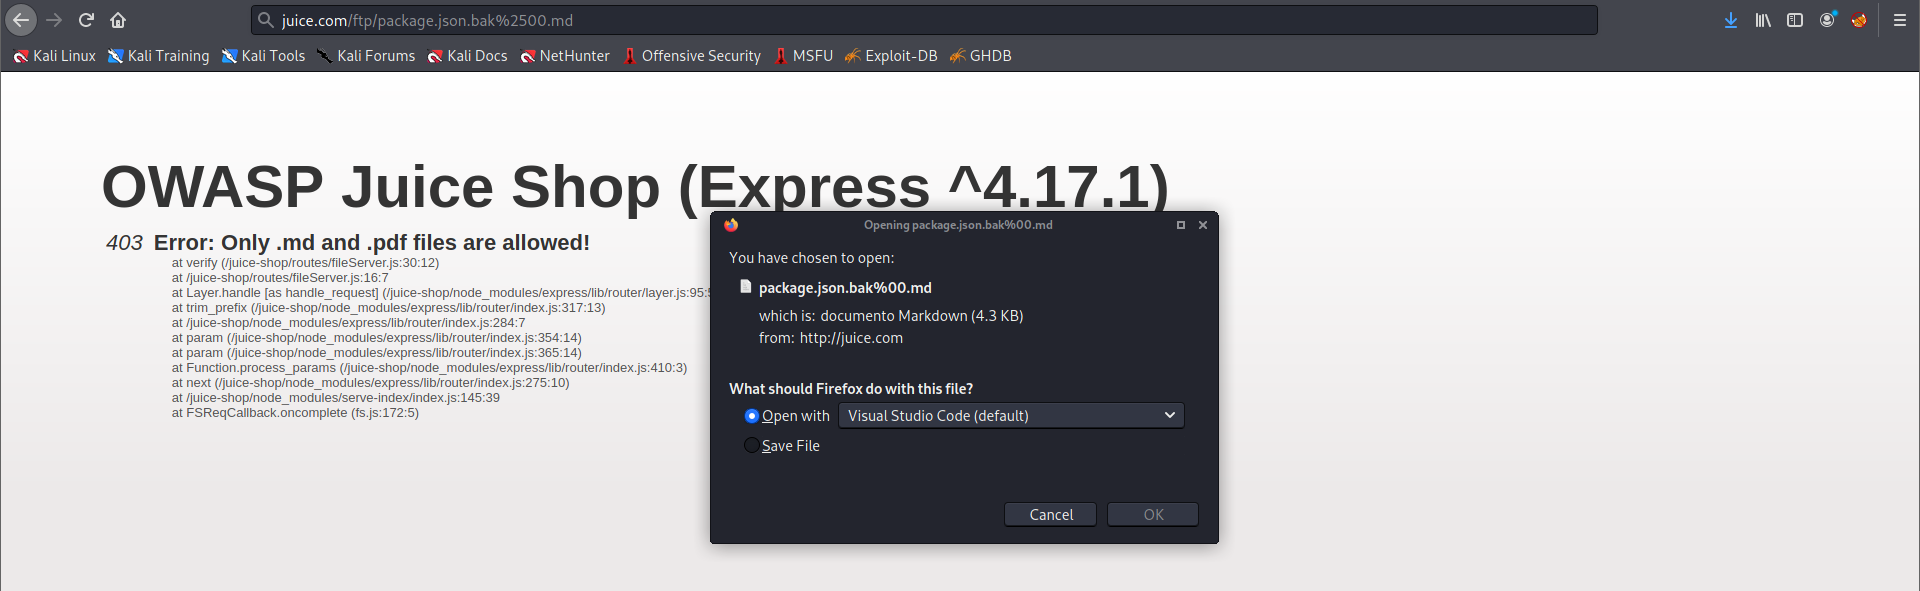Image resolution: width=1920 pixels, height=591 pixels.
Task: Select the Save File radio button
Action: [752, 446]
